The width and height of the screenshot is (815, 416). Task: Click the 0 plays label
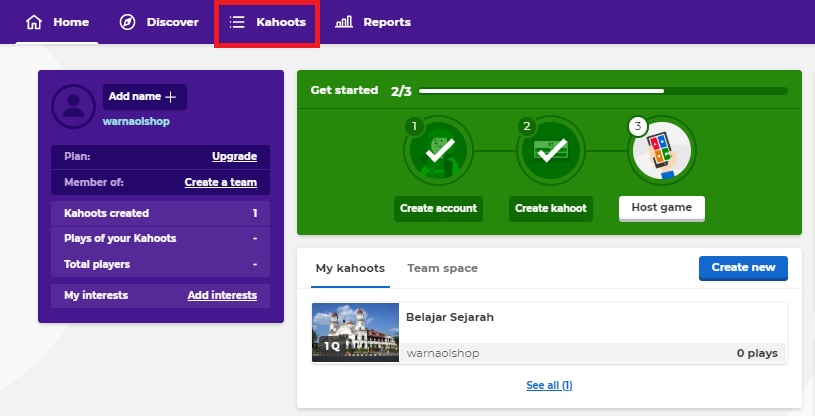click(757, 353)
